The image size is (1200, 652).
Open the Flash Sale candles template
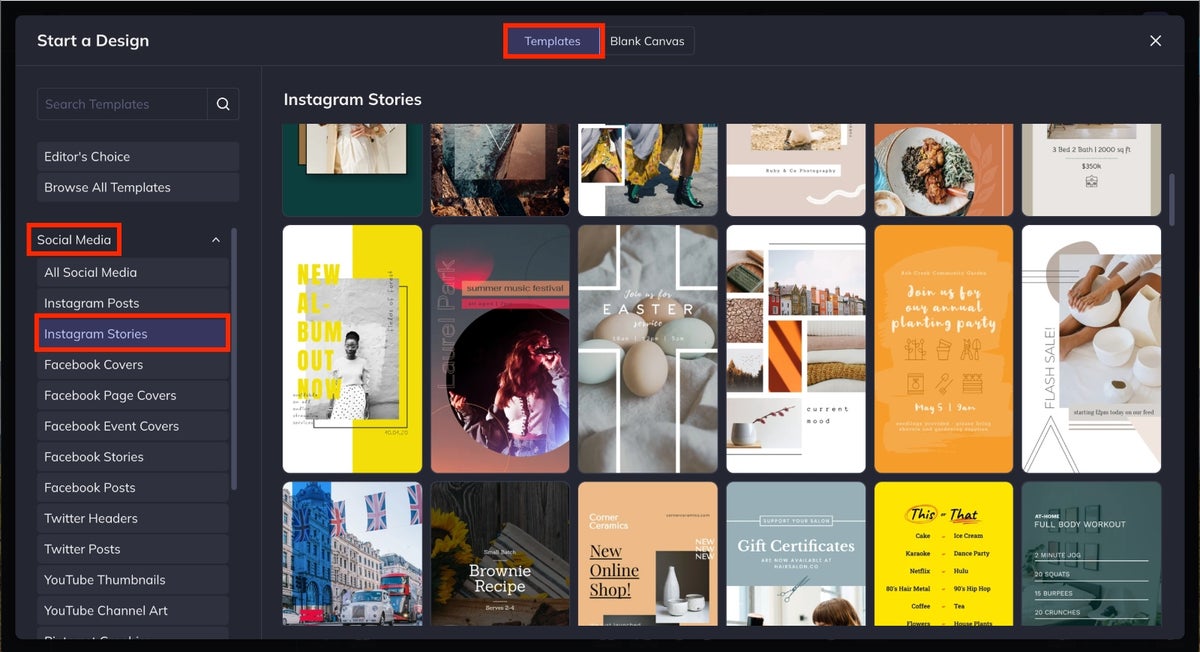click(1091, 347)
